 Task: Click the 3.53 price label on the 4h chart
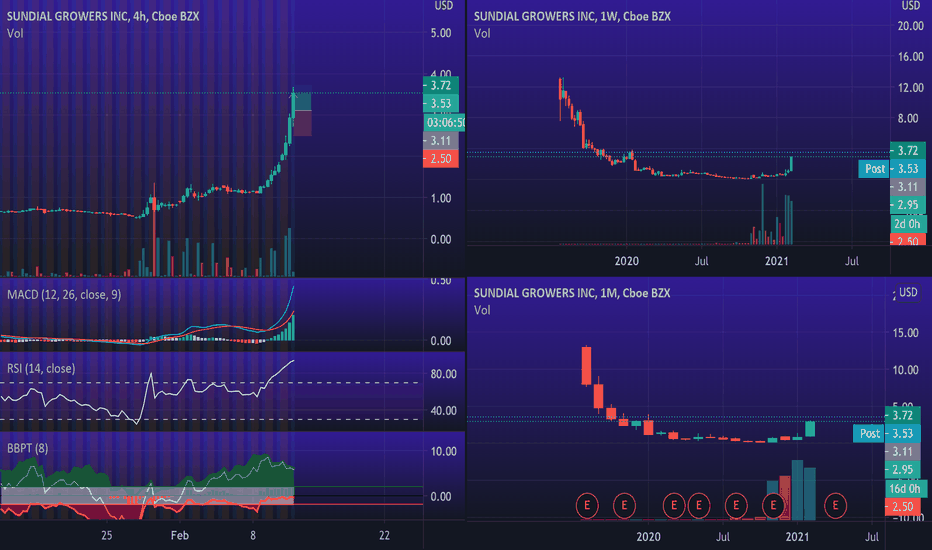tap(440, 103)
